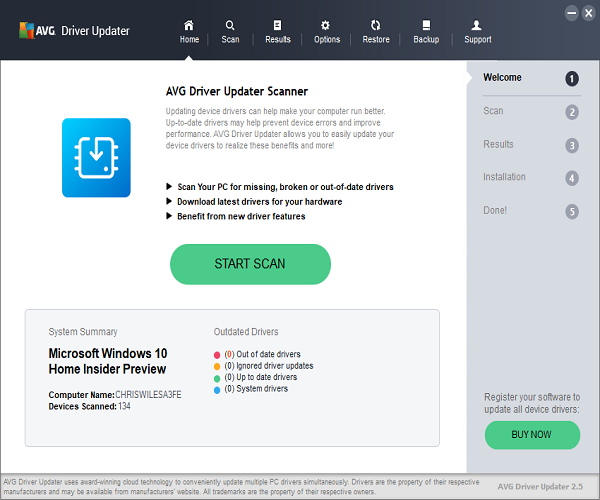600x500 pixels.
Task: Click computer name CHRISWILESA3FE
Action: [148, 394]
